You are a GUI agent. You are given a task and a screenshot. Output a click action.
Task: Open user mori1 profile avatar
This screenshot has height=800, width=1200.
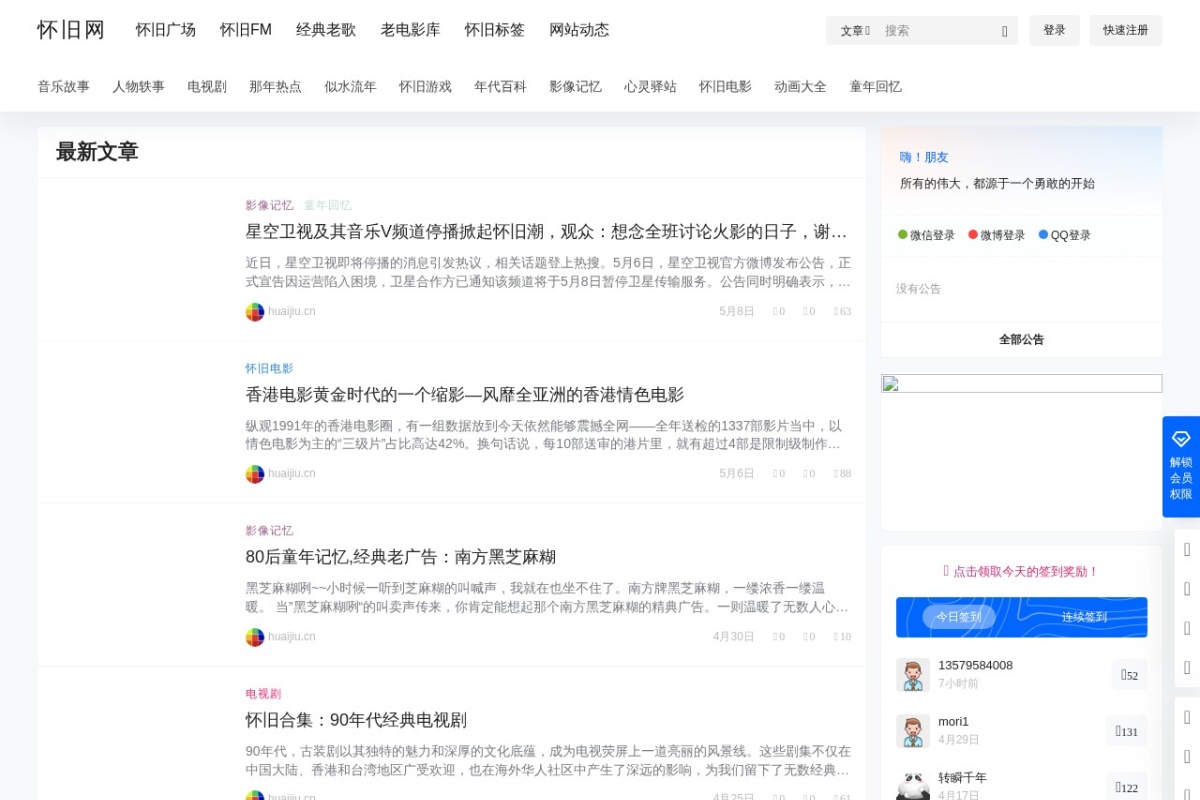[x=913, y=731]
